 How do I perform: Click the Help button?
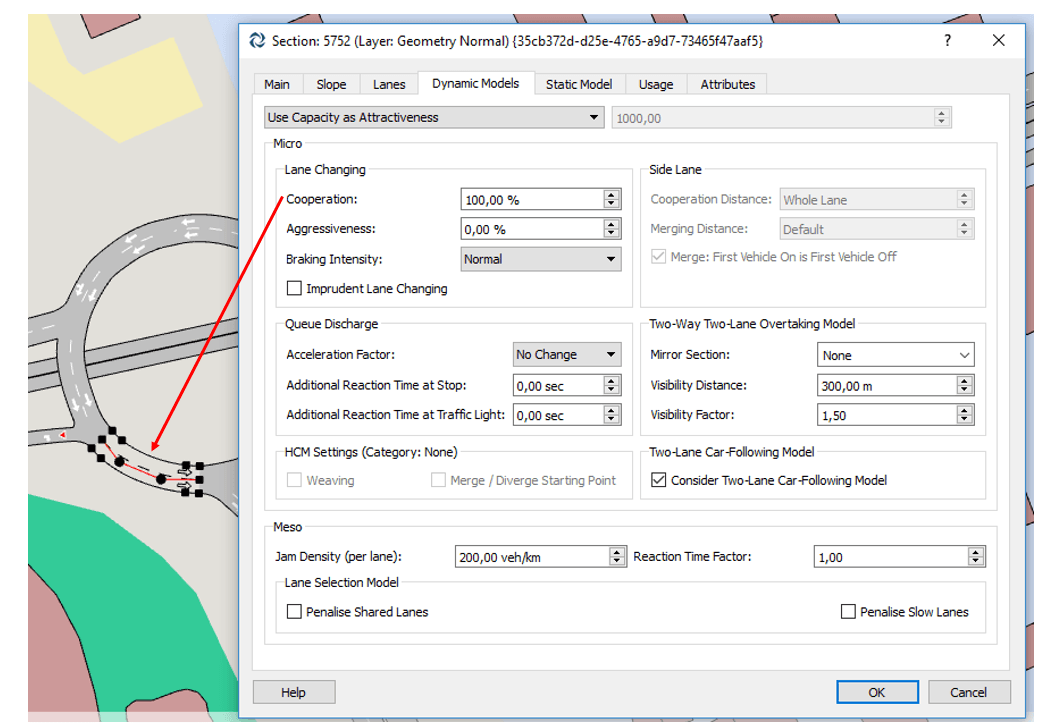293,692
